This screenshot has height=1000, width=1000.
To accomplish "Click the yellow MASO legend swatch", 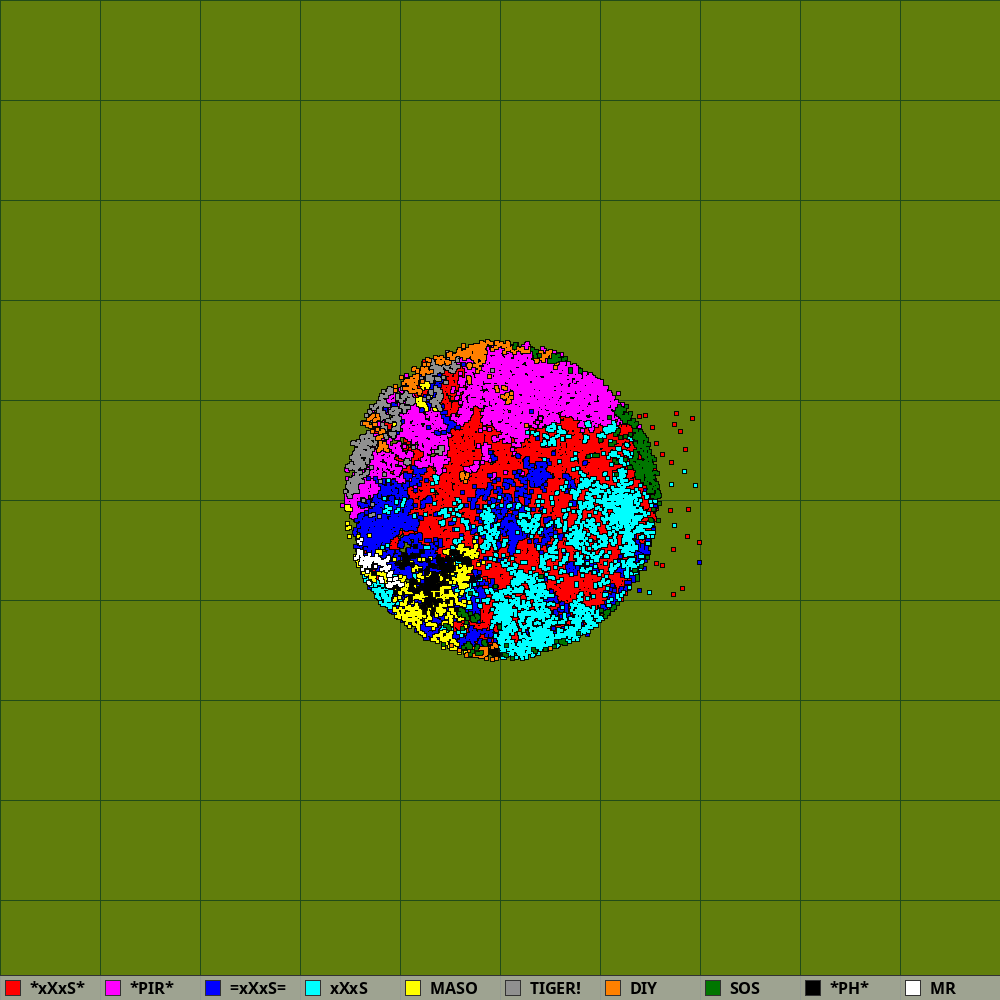I will [x=413, y=988].
